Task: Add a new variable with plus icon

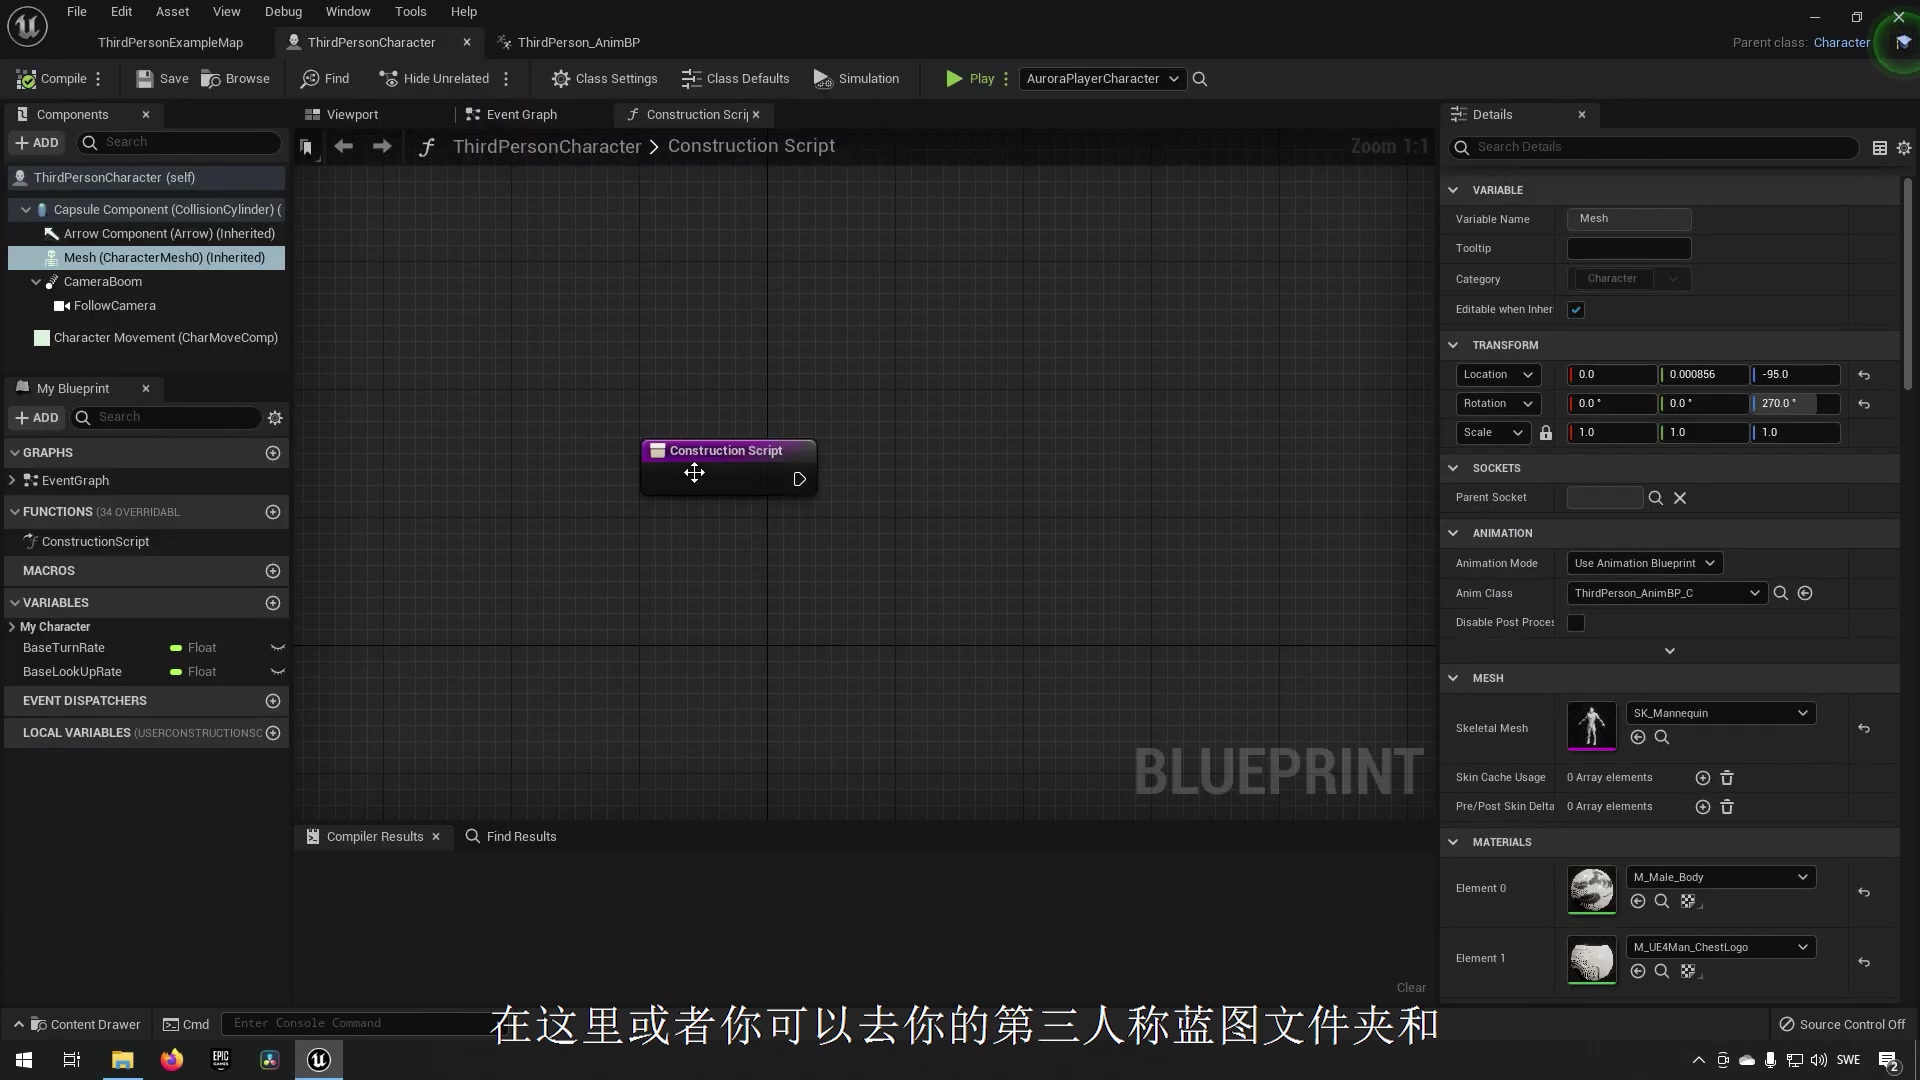Action: (x=273, y=603)
